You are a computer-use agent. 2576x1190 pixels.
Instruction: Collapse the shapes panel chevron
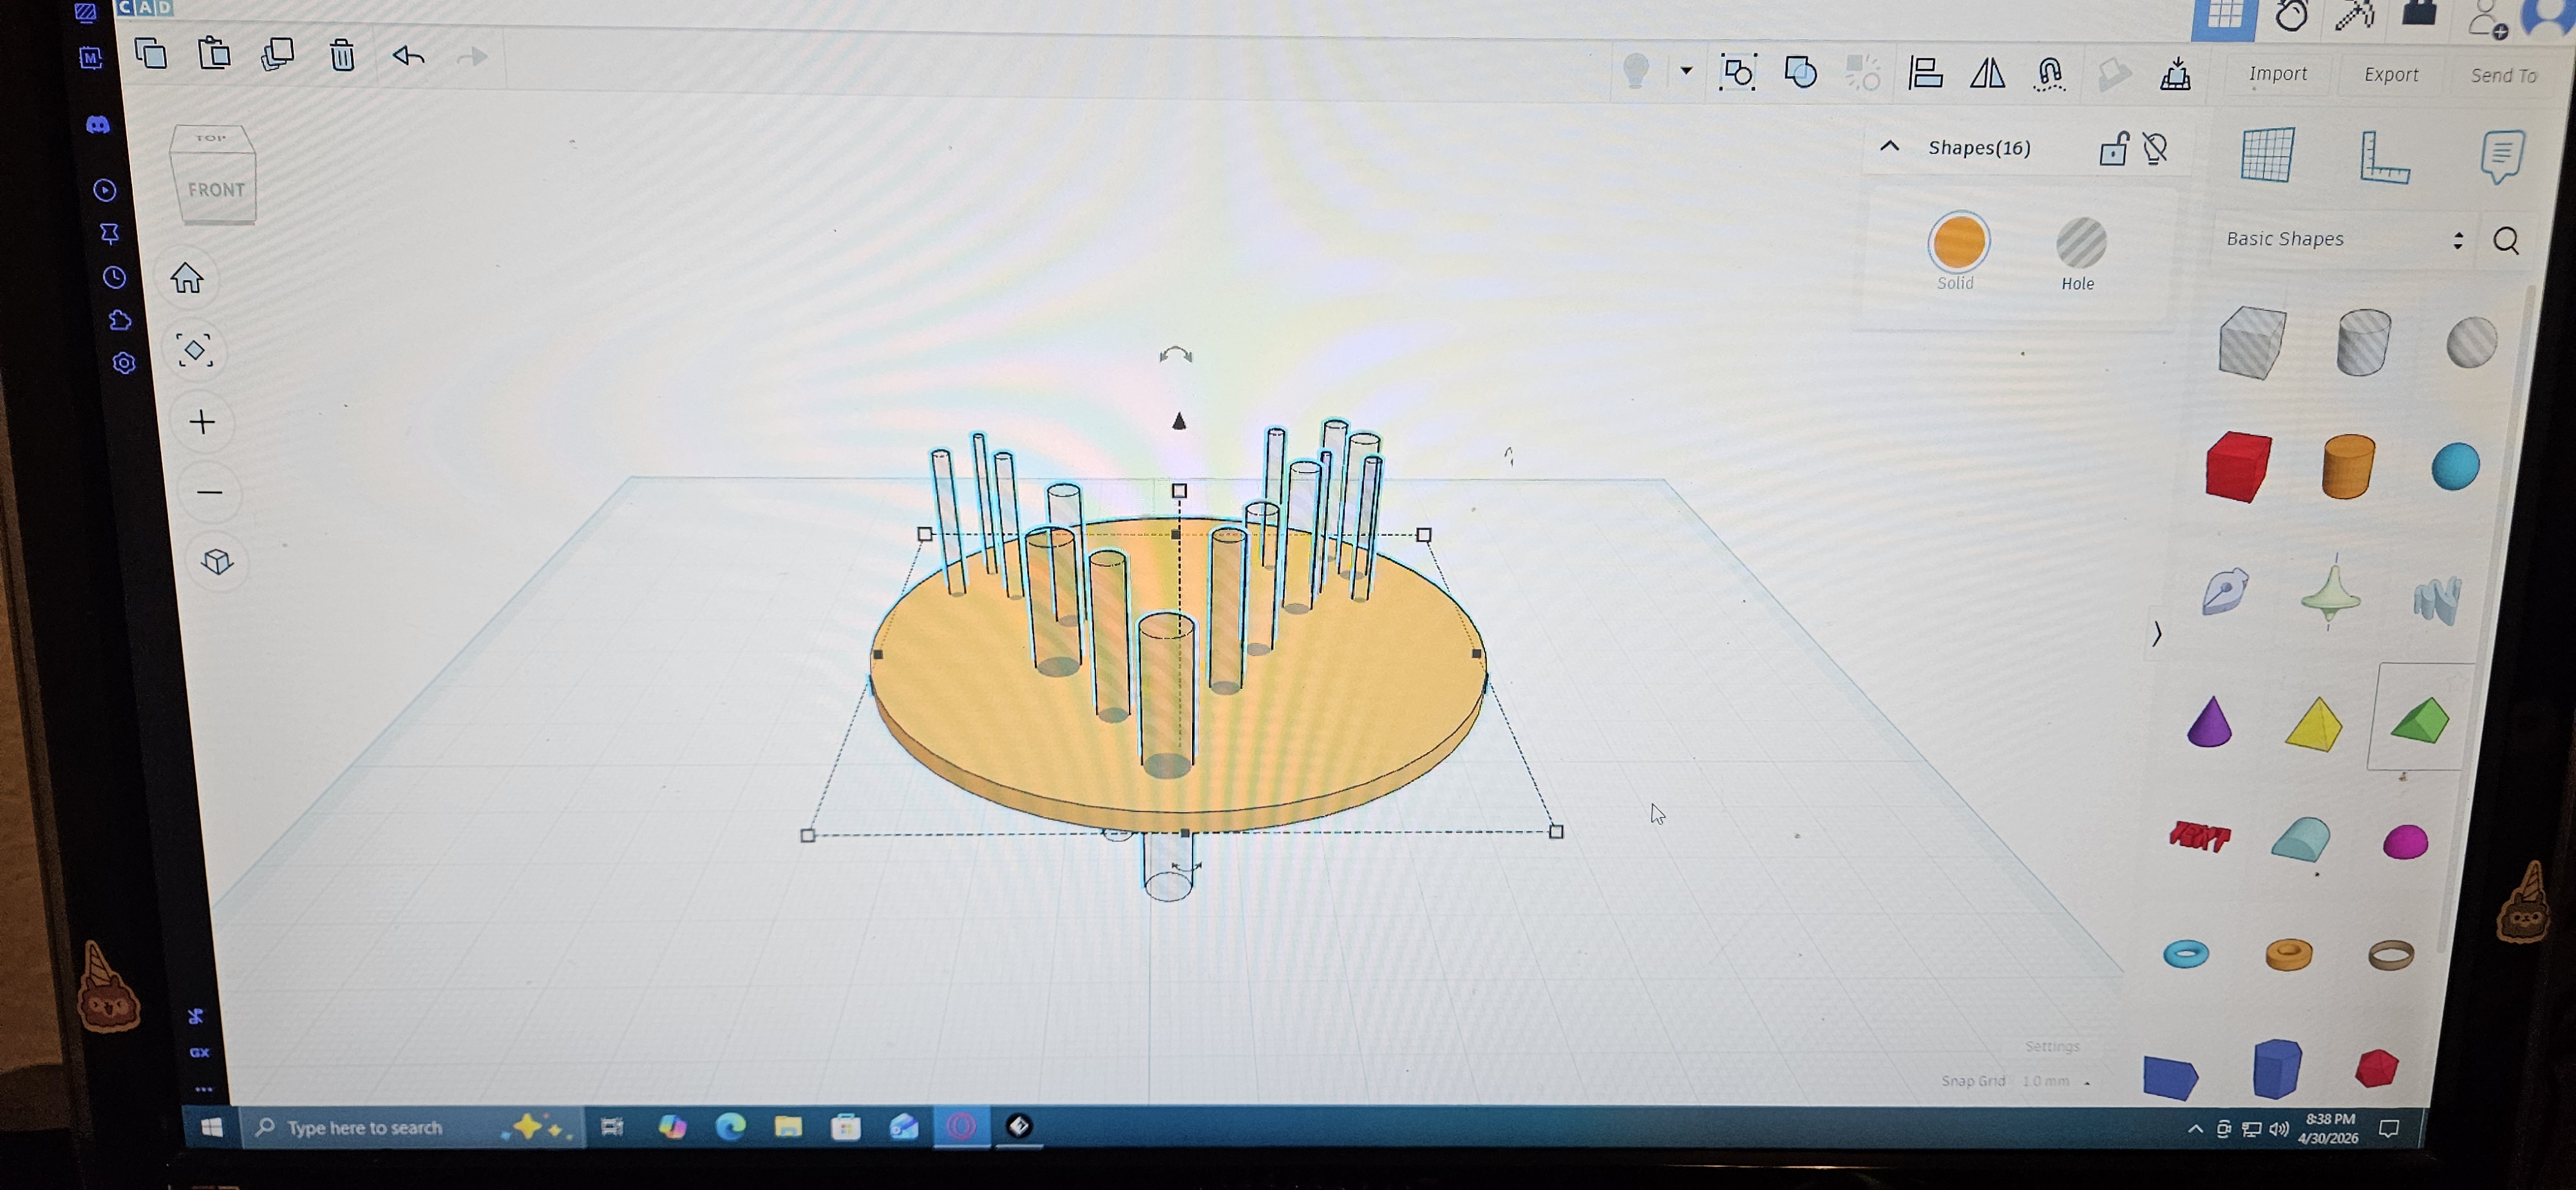2157,634
